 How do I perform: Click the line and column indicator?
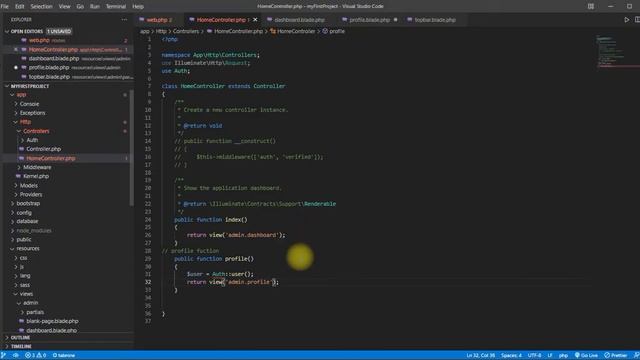tap(480, 355)
